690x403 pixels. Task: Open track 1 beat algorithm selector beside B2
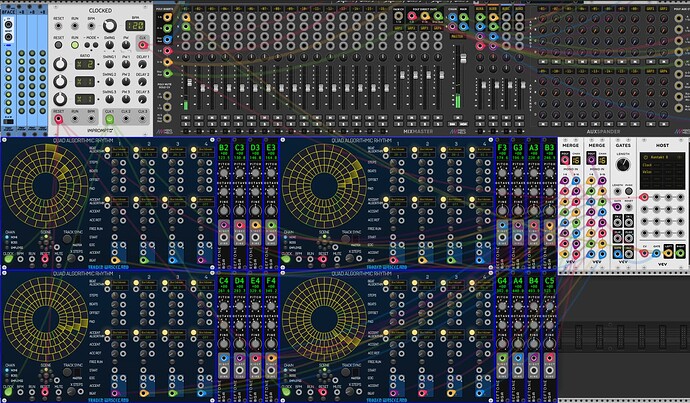point(120,150)
